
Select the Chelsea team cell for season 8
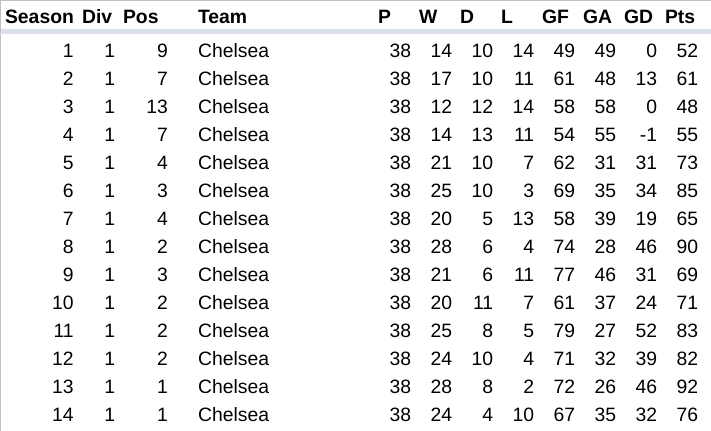click(x=233, y=247)
